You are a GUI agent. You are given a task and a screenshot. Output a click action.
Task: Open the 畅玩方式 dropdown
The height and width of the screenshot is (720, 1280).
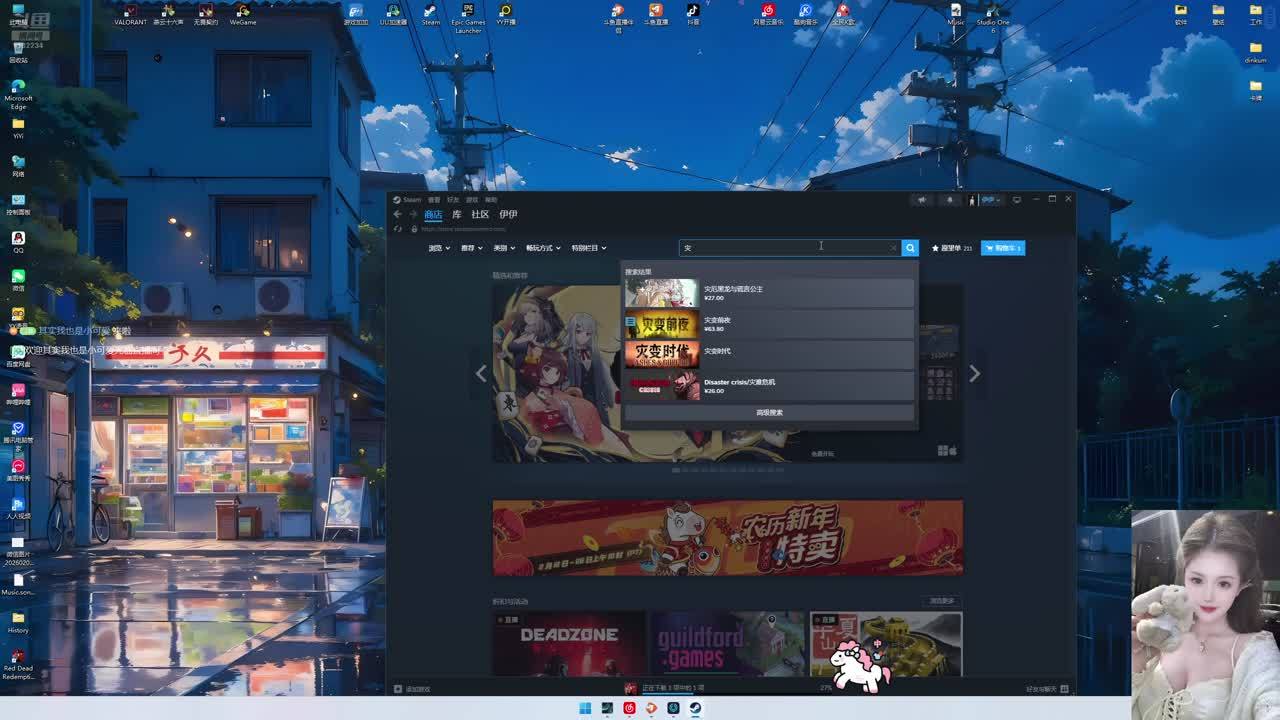pos(543,248)
